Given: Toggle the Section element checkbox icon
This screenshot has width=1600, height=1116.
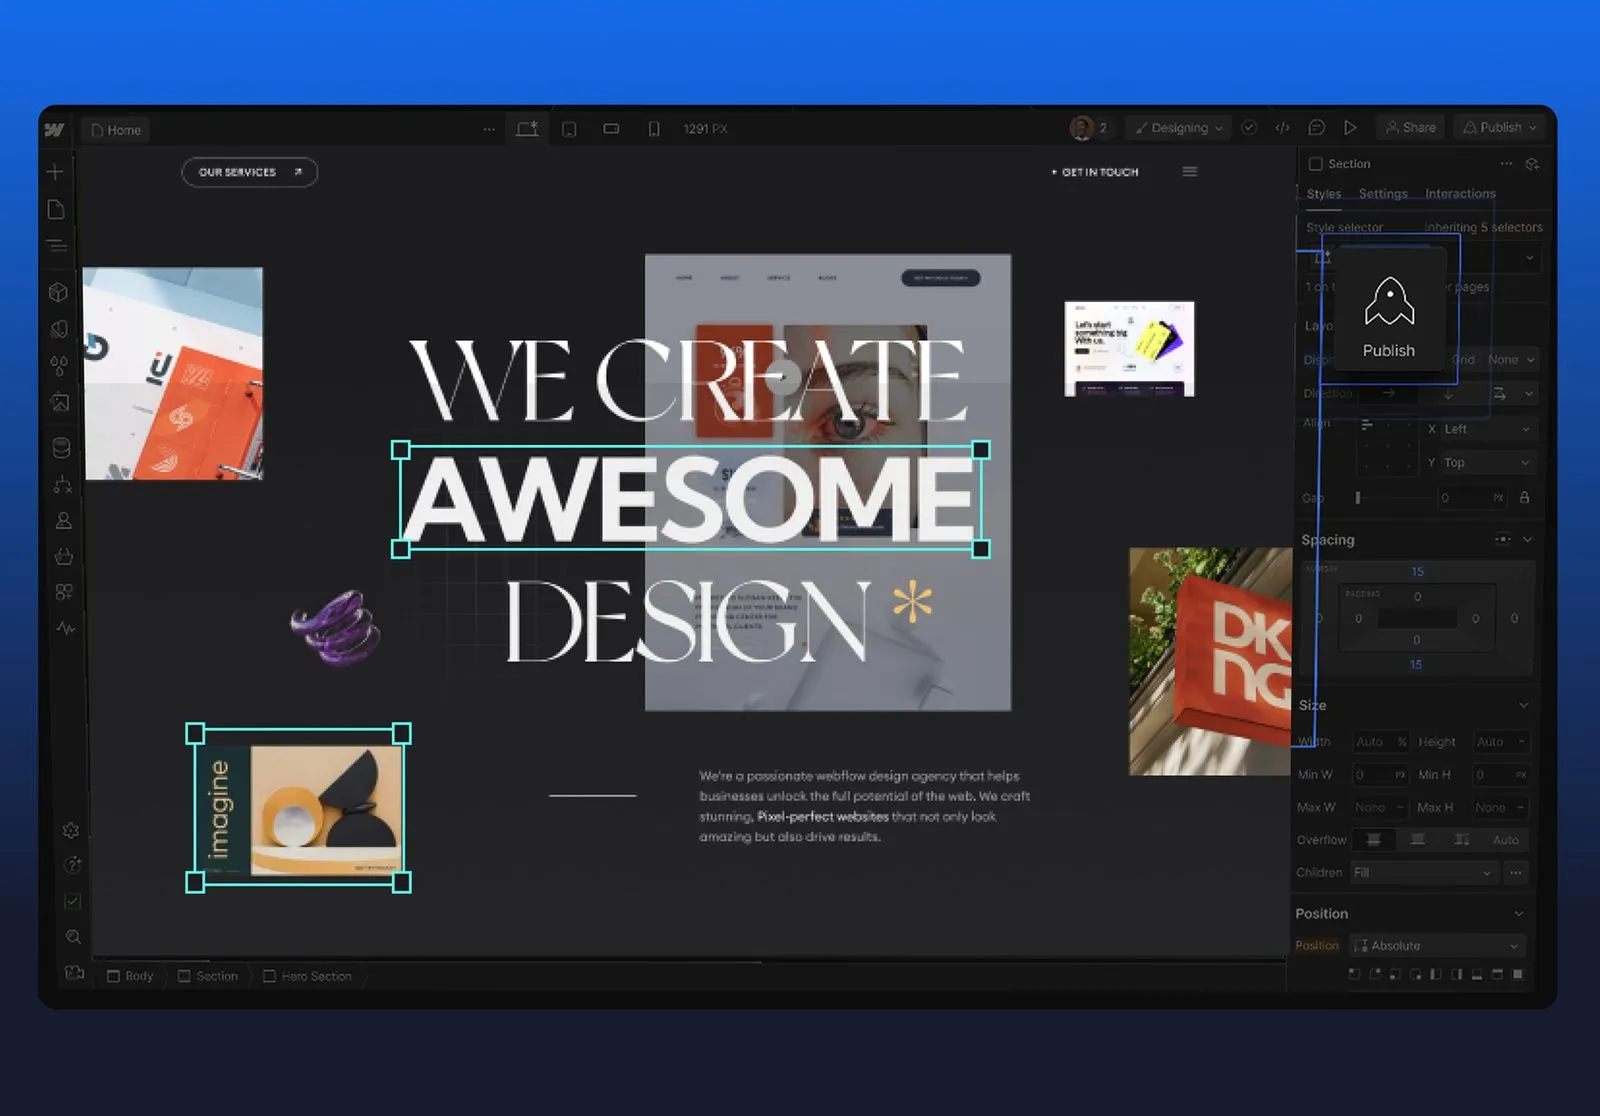Looking at the screenshot, I should point(1316,163).
